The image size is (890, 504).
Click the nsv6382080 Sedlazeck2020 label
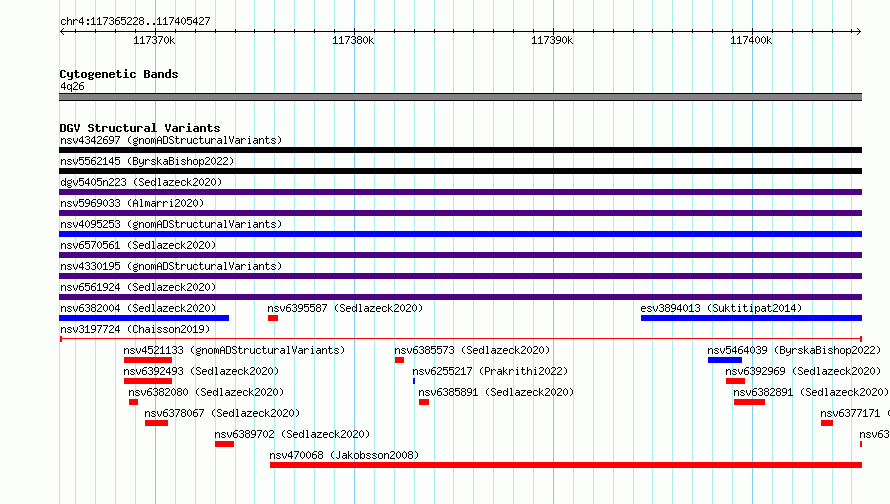(x=206, y=392)
